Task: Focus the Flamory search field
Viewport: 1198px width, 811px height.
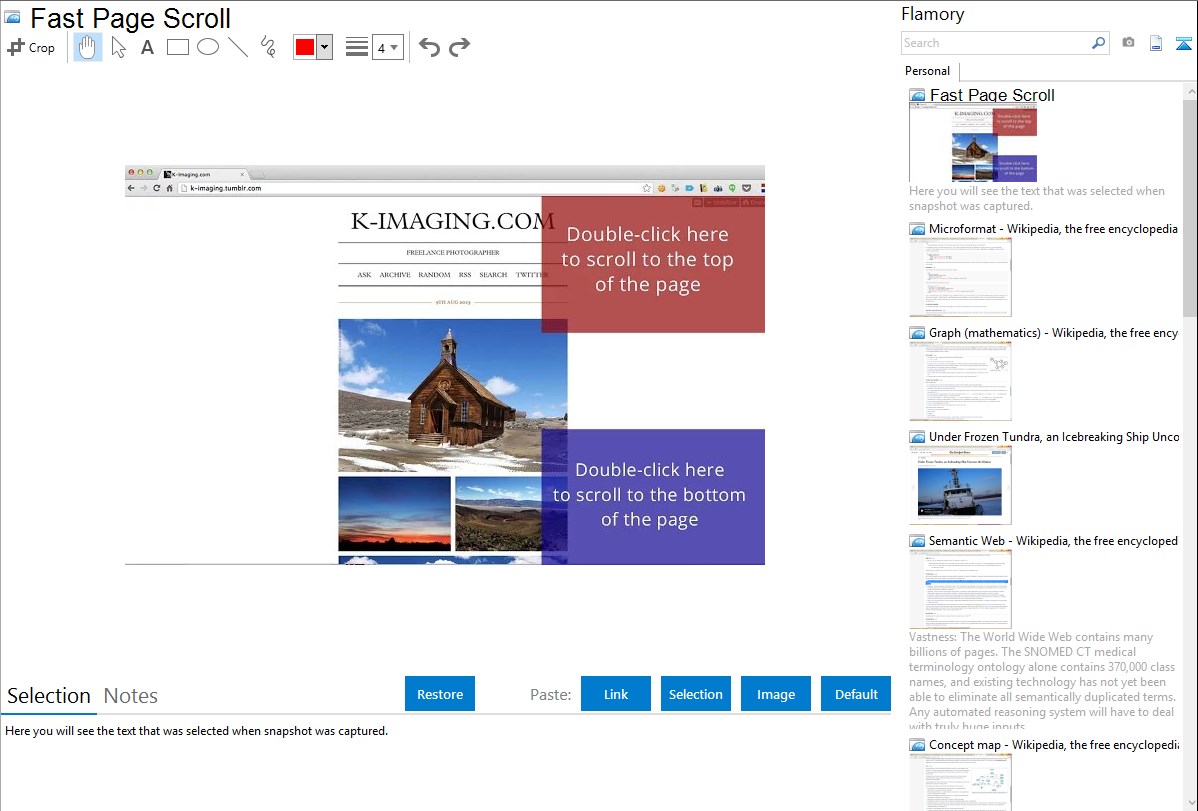Action: pos(995,43)
